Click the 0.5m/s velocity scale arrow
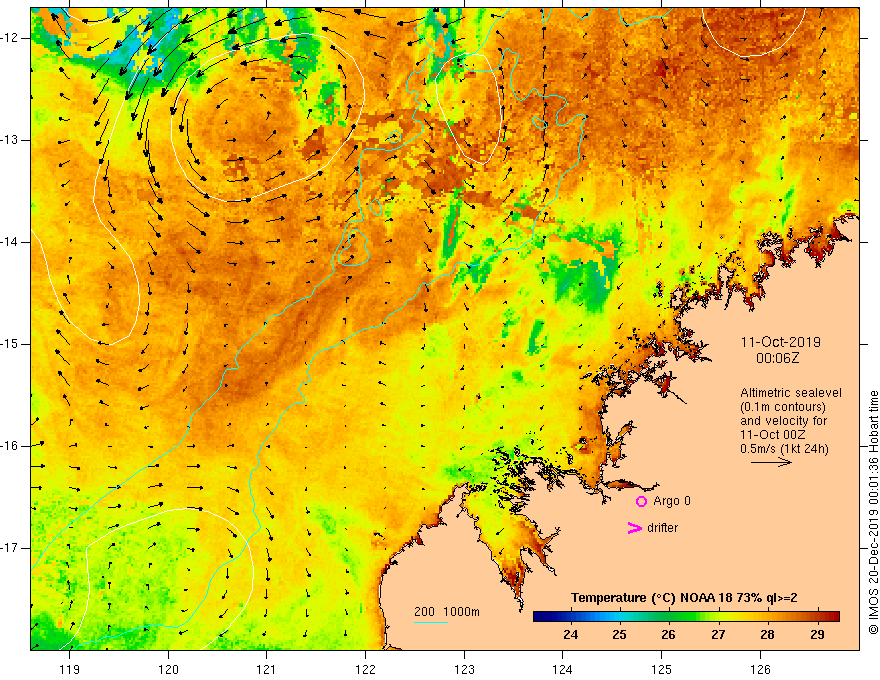This screenshot has height=680, width=880. pos(771,462)
